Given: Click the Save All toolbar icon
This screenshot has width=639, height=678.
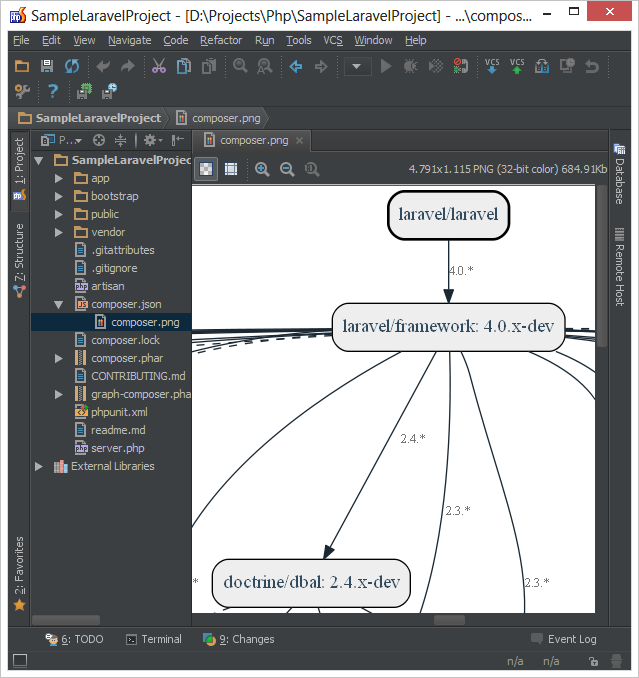Looking at the screenshot, I should [x=47, y=67].
